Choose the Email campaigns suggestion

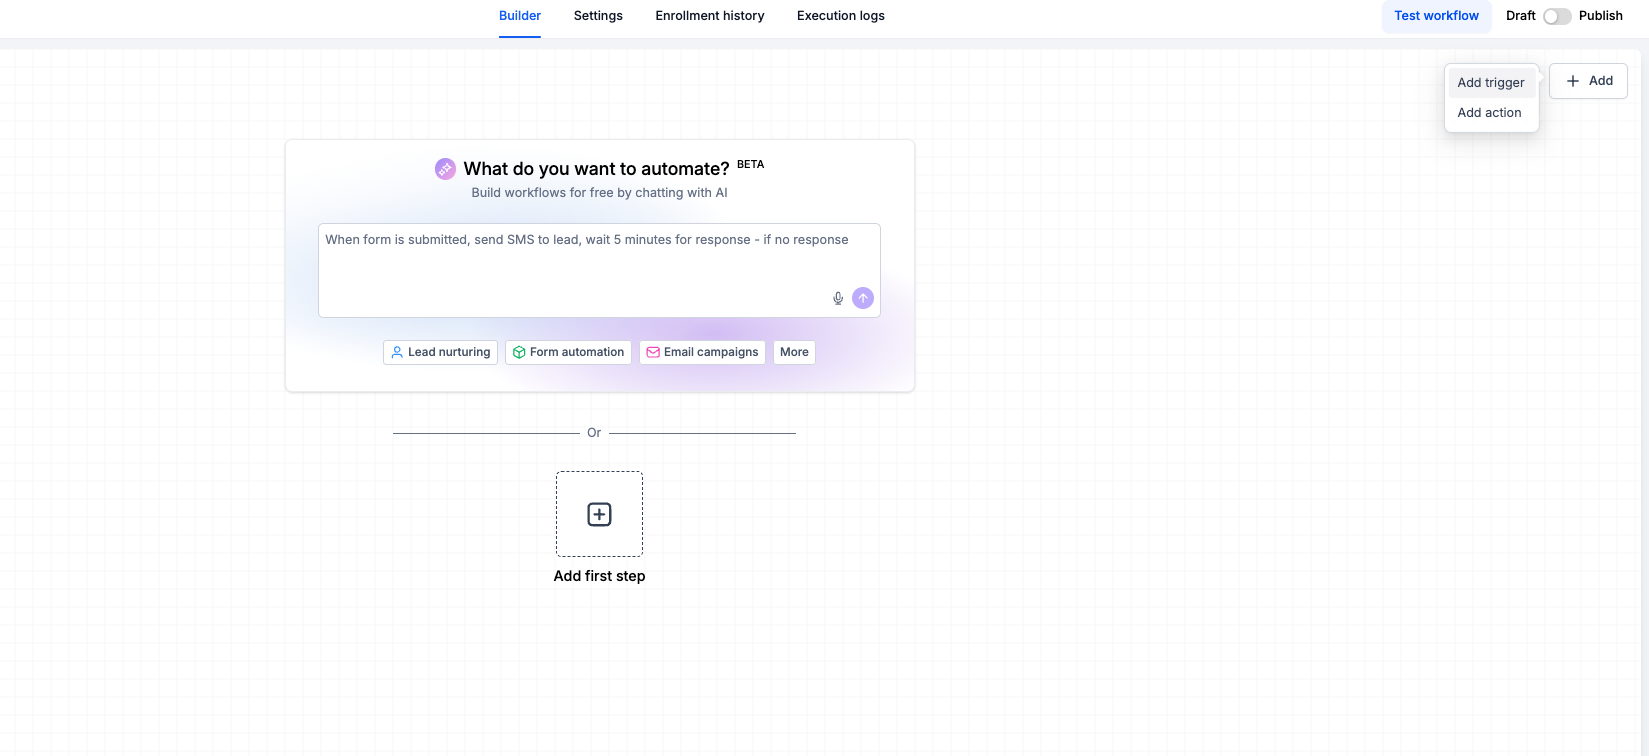click(x=702, y=352)
